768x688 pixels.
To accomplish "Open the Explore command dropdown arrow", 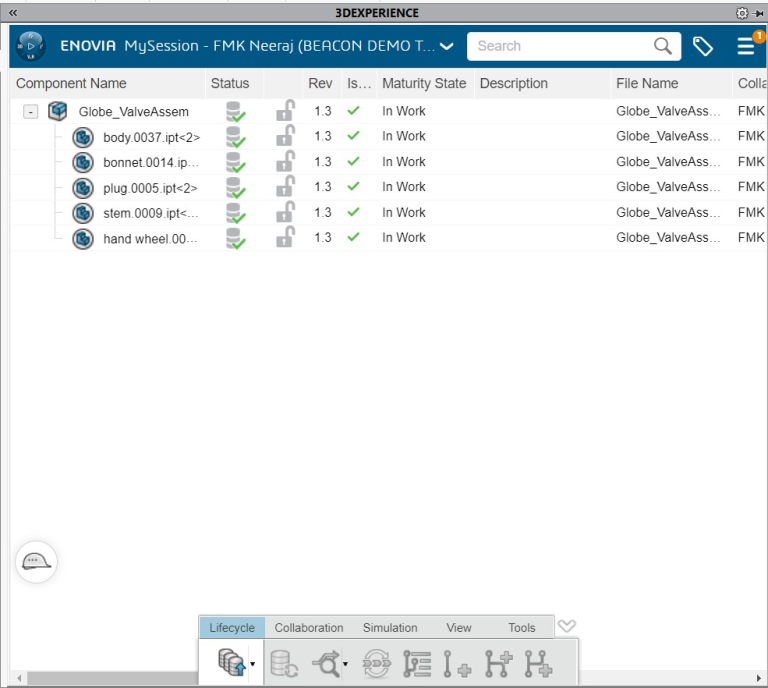I will pos(346,664).
